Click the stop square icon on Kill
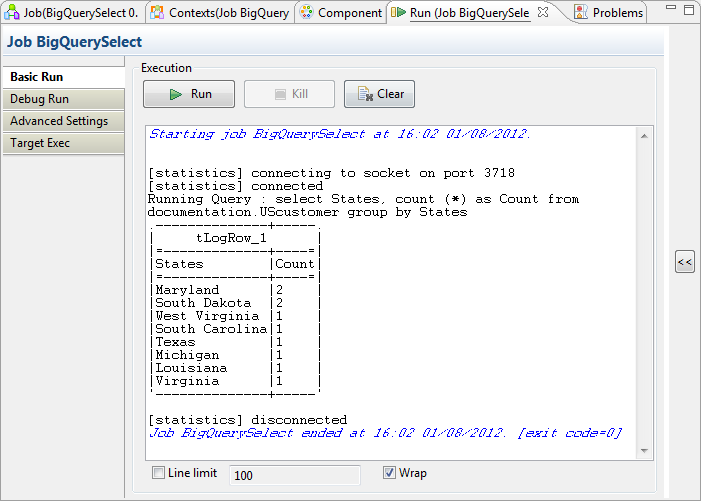Viewport: 701px width, 501px height. point(280,94)
